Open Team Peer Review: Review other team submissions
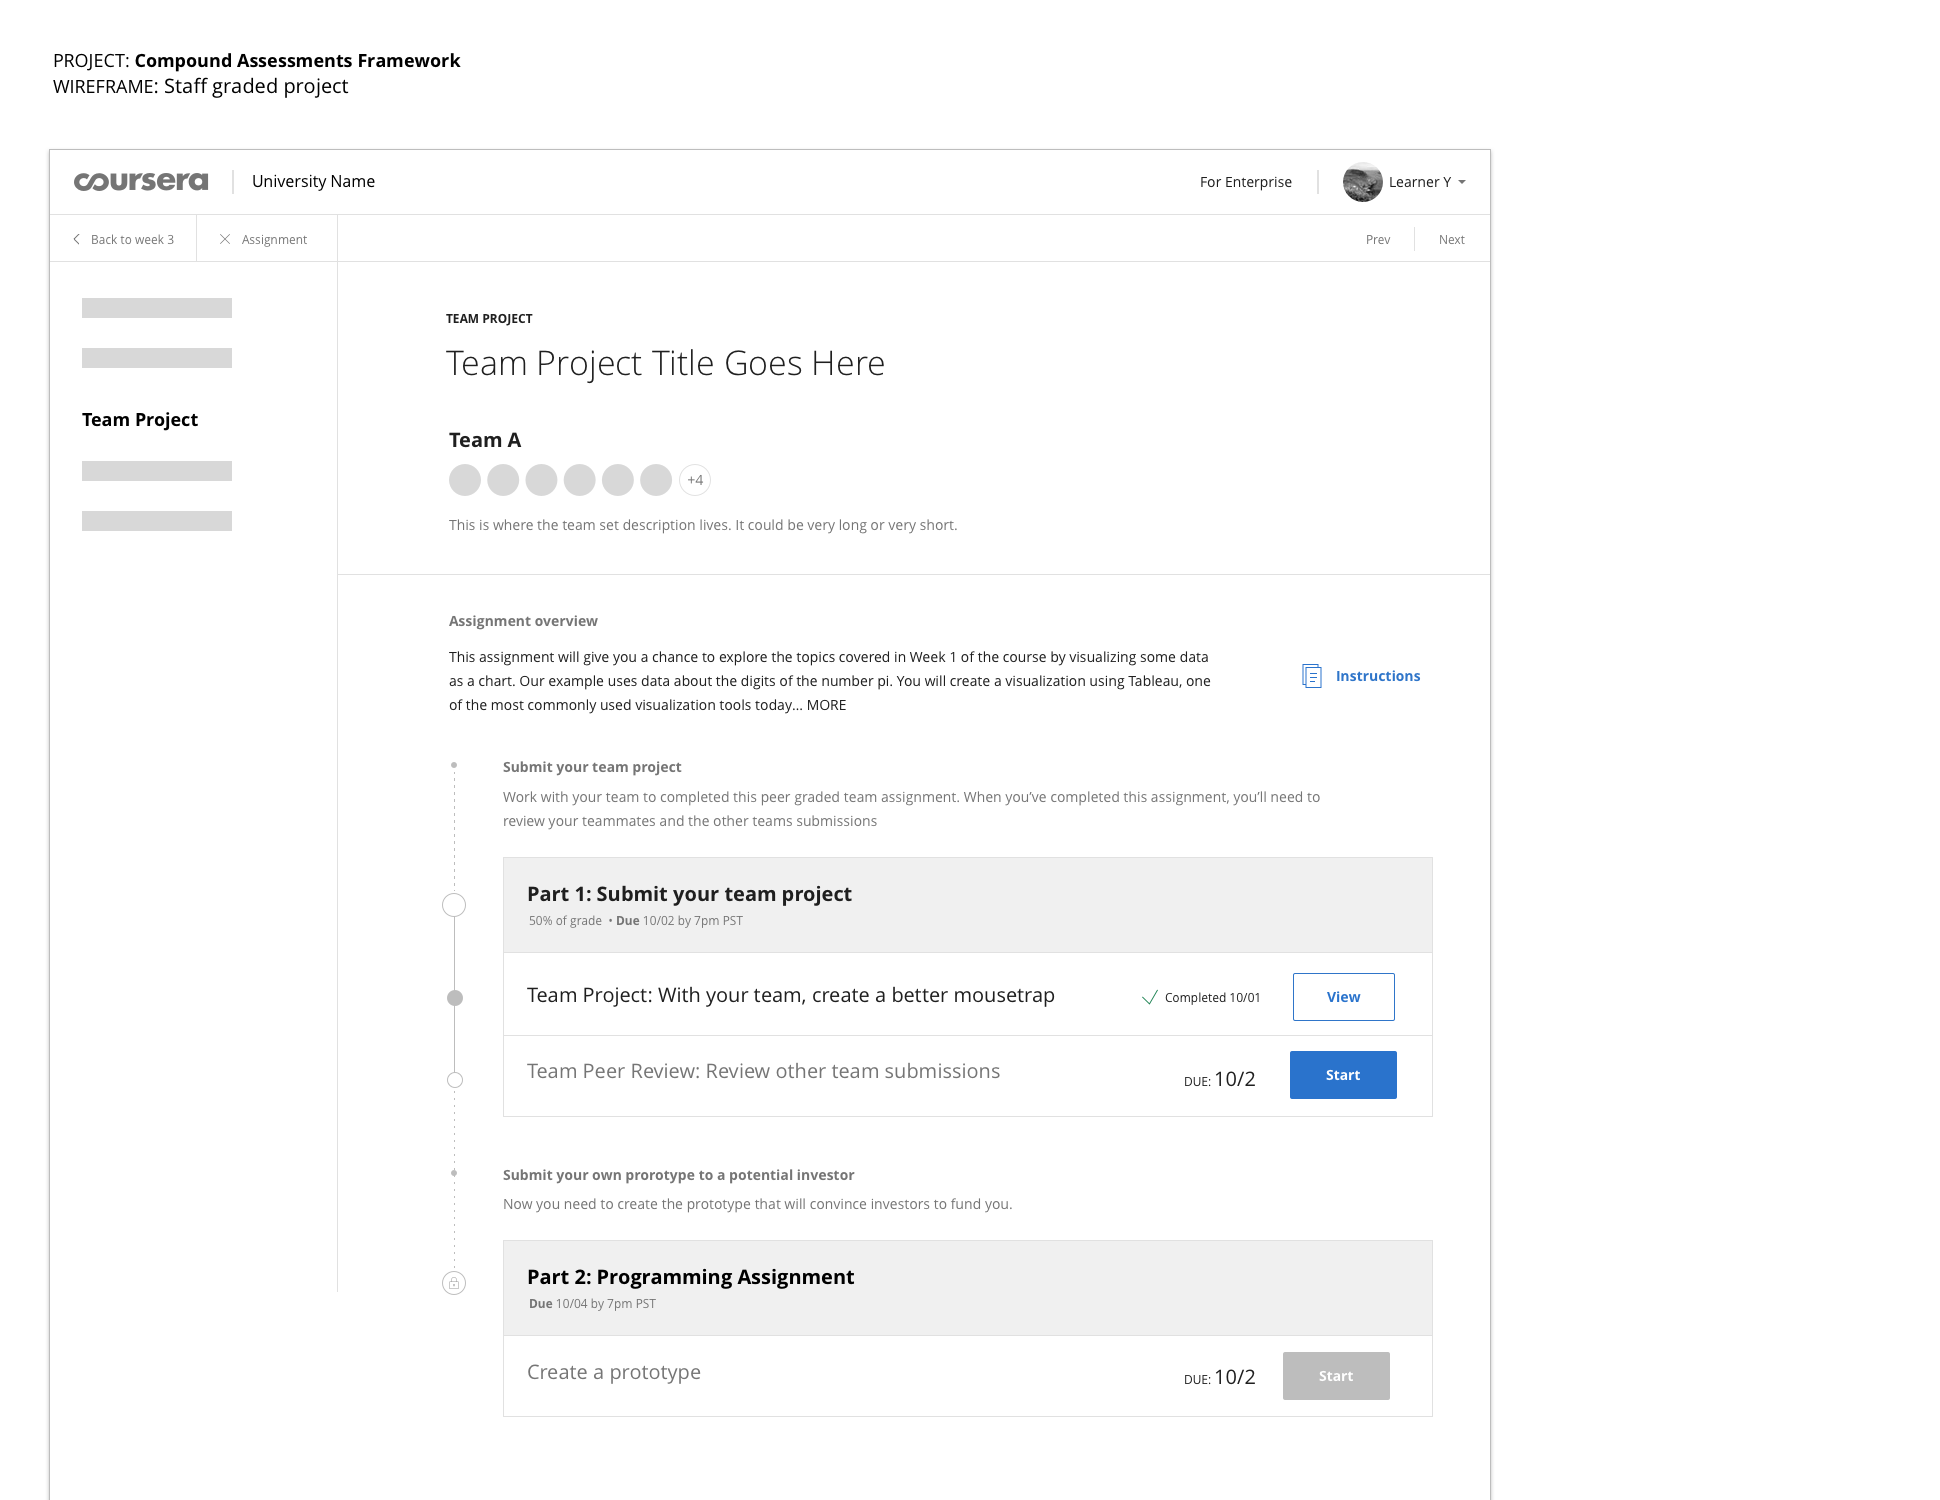Screen dimensions: 1940x1500 [763, 1071]
